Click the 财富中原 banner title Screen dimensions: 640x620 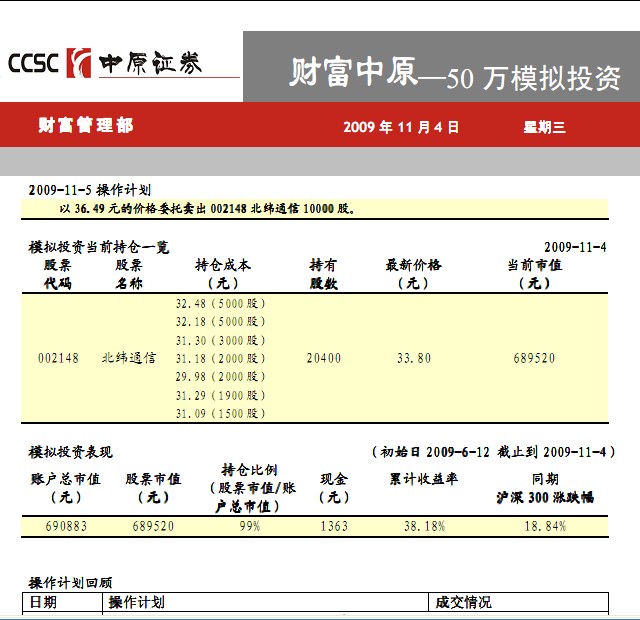(353, 72)
